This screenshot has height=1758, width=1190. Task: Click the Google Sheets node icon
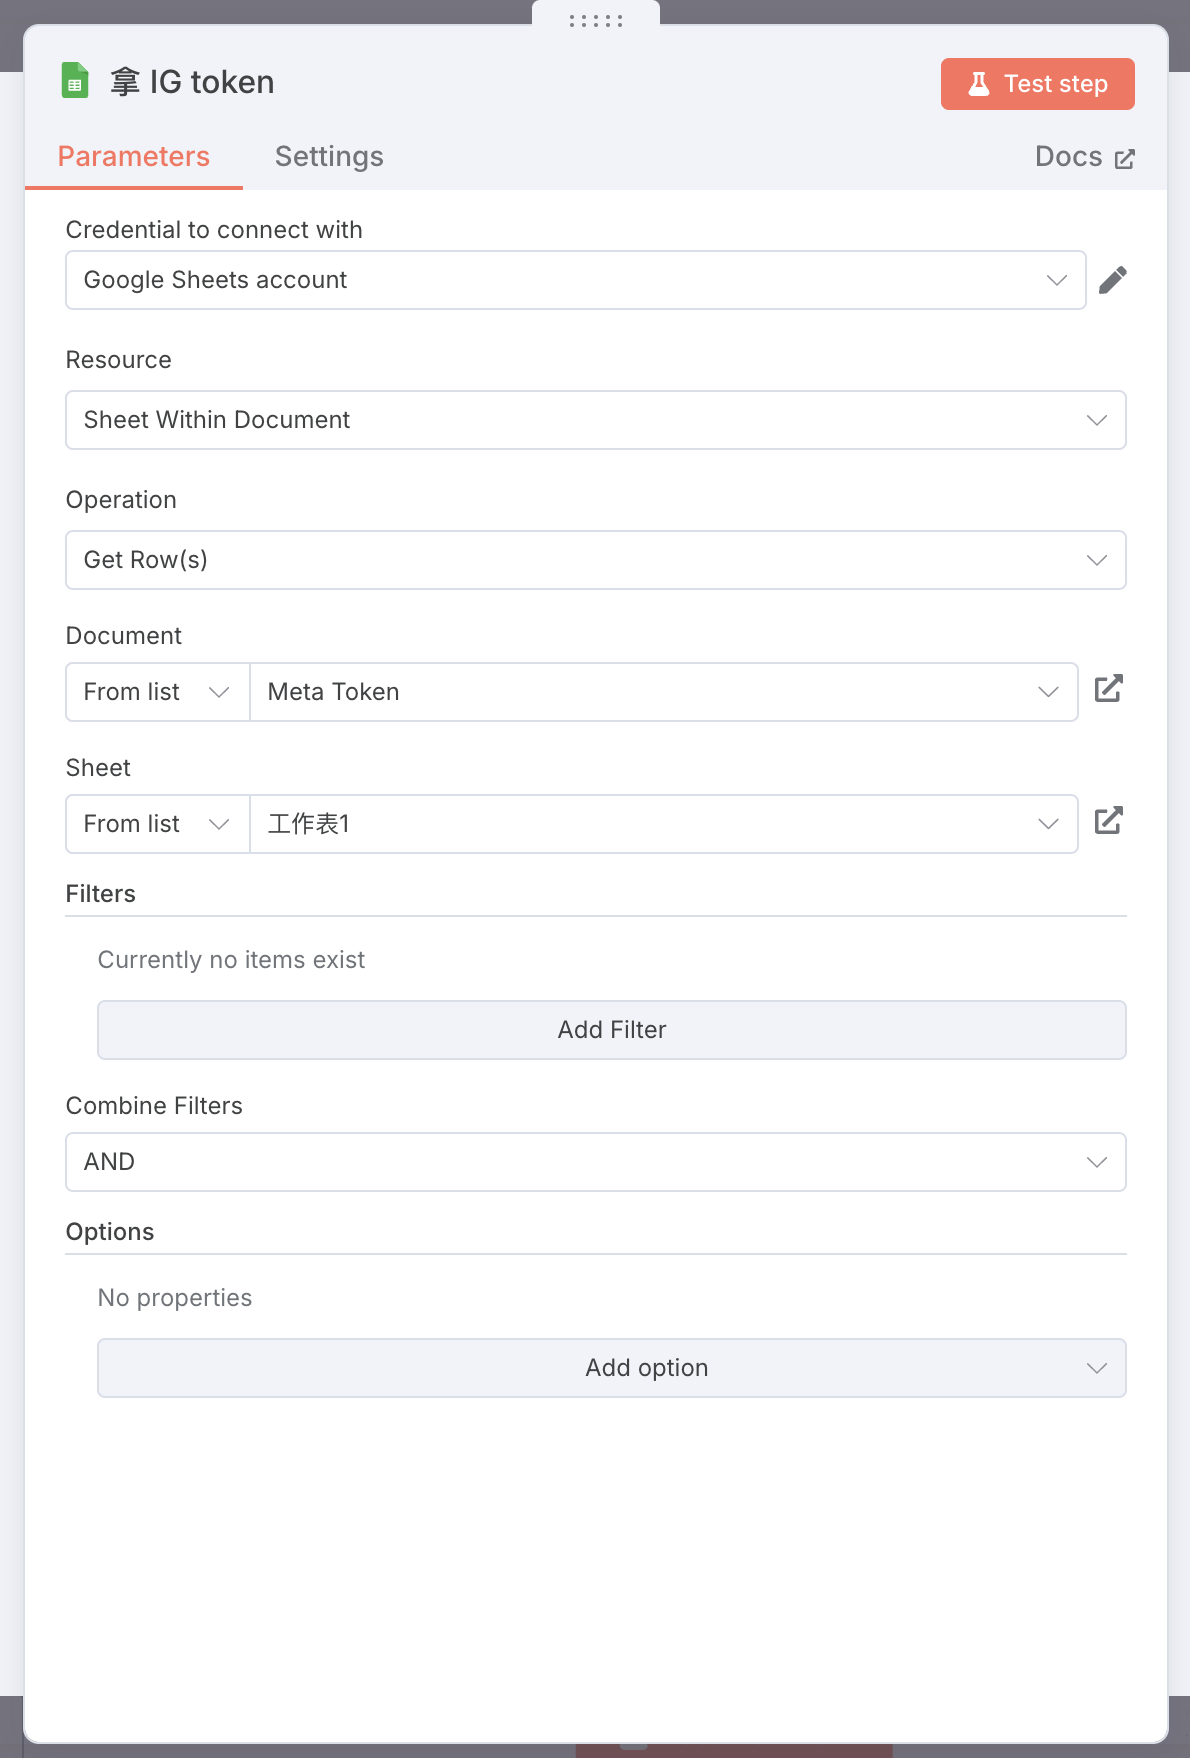(x=75, y=81)
